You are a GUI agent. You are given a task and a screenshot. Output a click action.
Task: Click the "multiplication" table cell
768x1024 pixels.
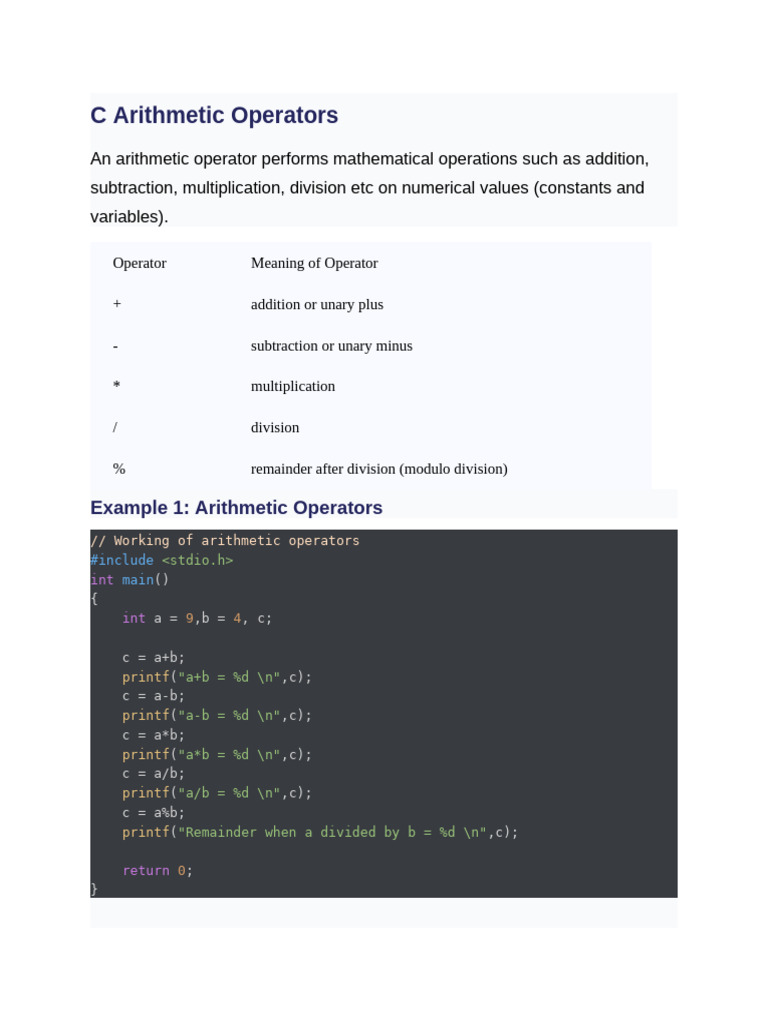click(293, 386)
